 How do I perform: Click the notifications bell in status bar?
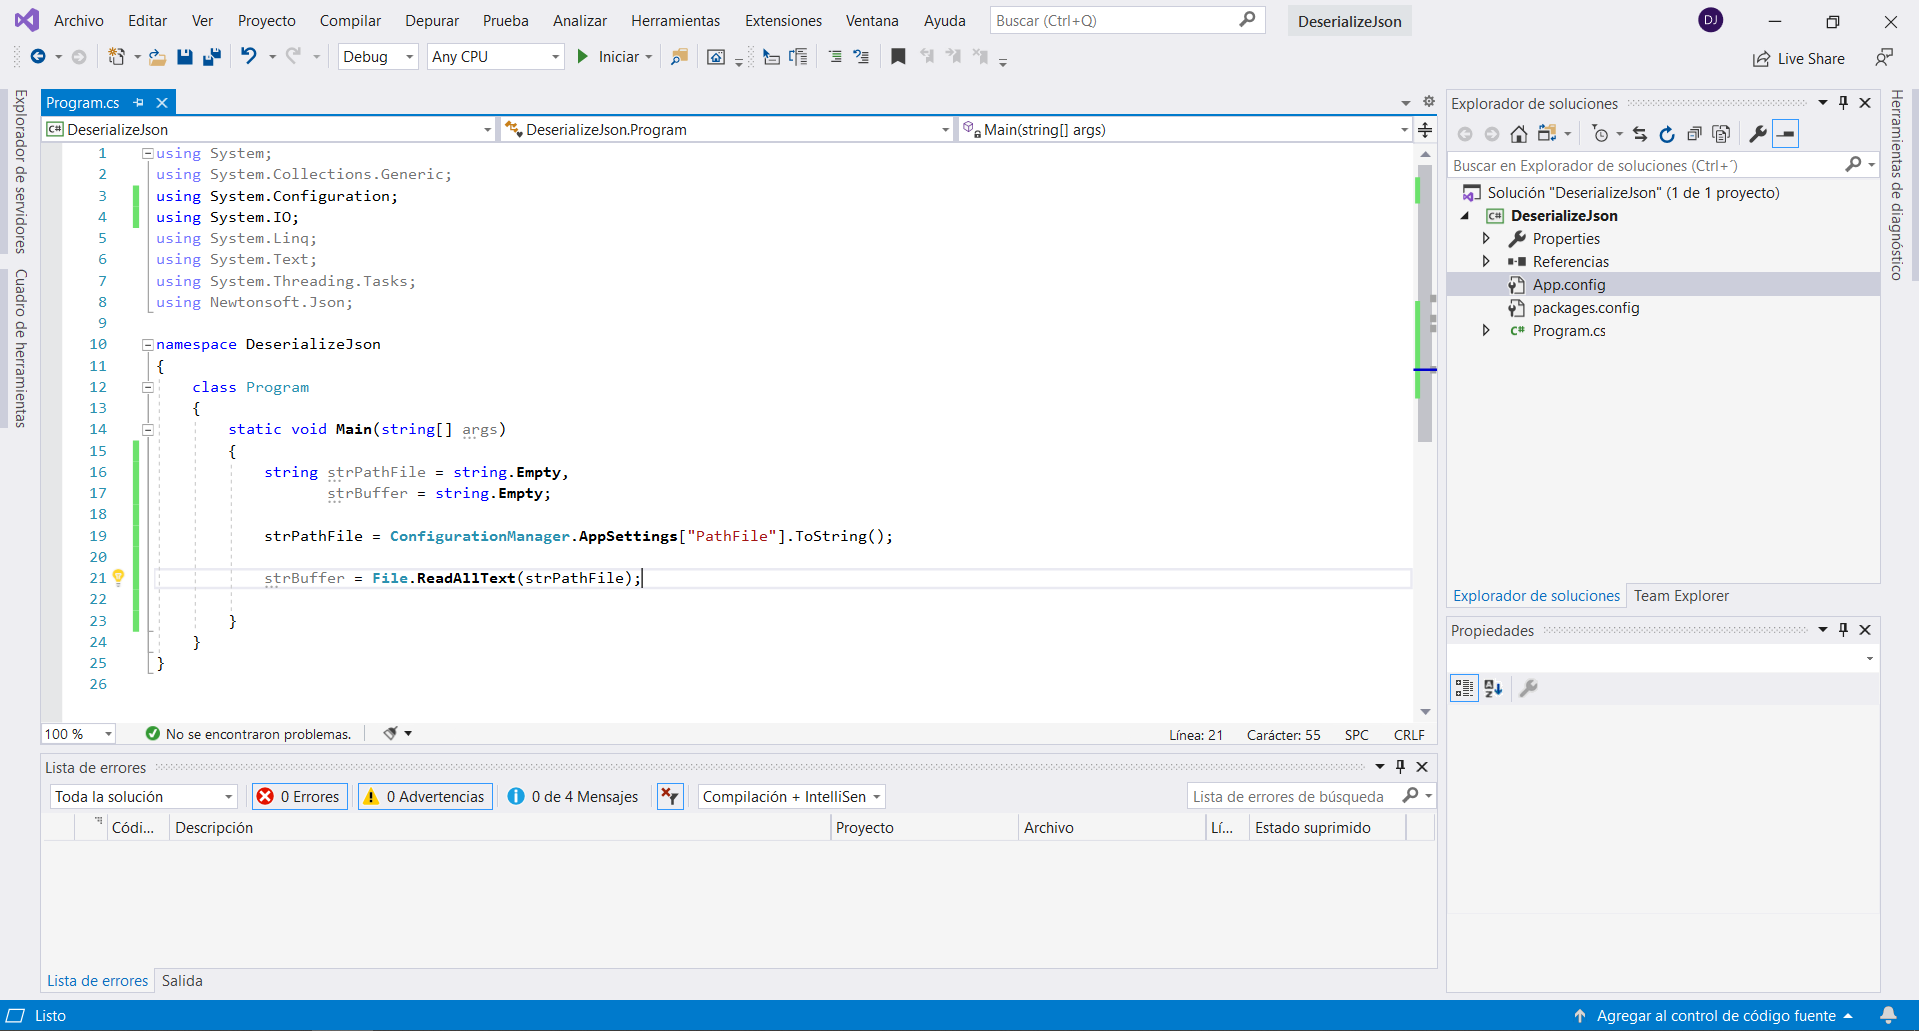(1887, 1015)
